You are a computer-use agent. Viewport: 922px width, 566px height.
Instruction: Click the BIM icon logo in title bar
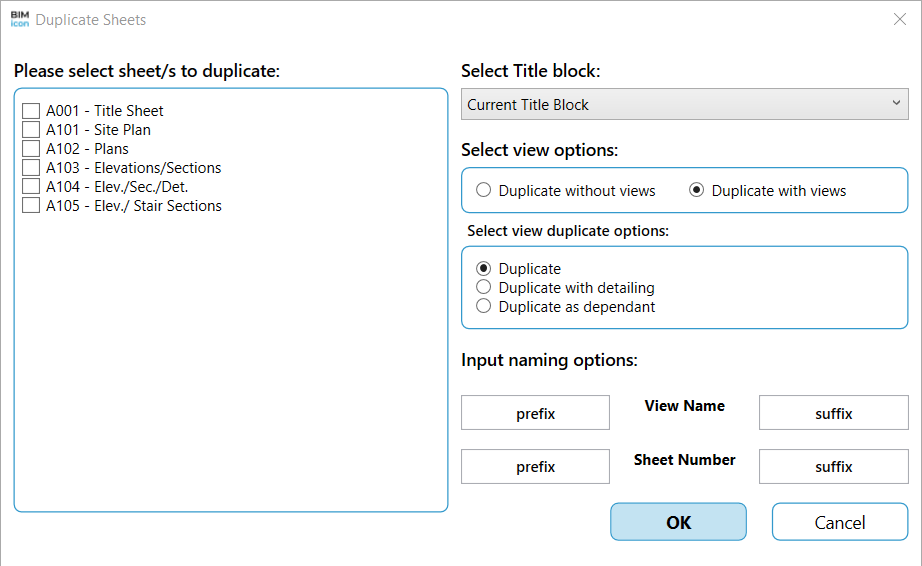click(19, 20)
